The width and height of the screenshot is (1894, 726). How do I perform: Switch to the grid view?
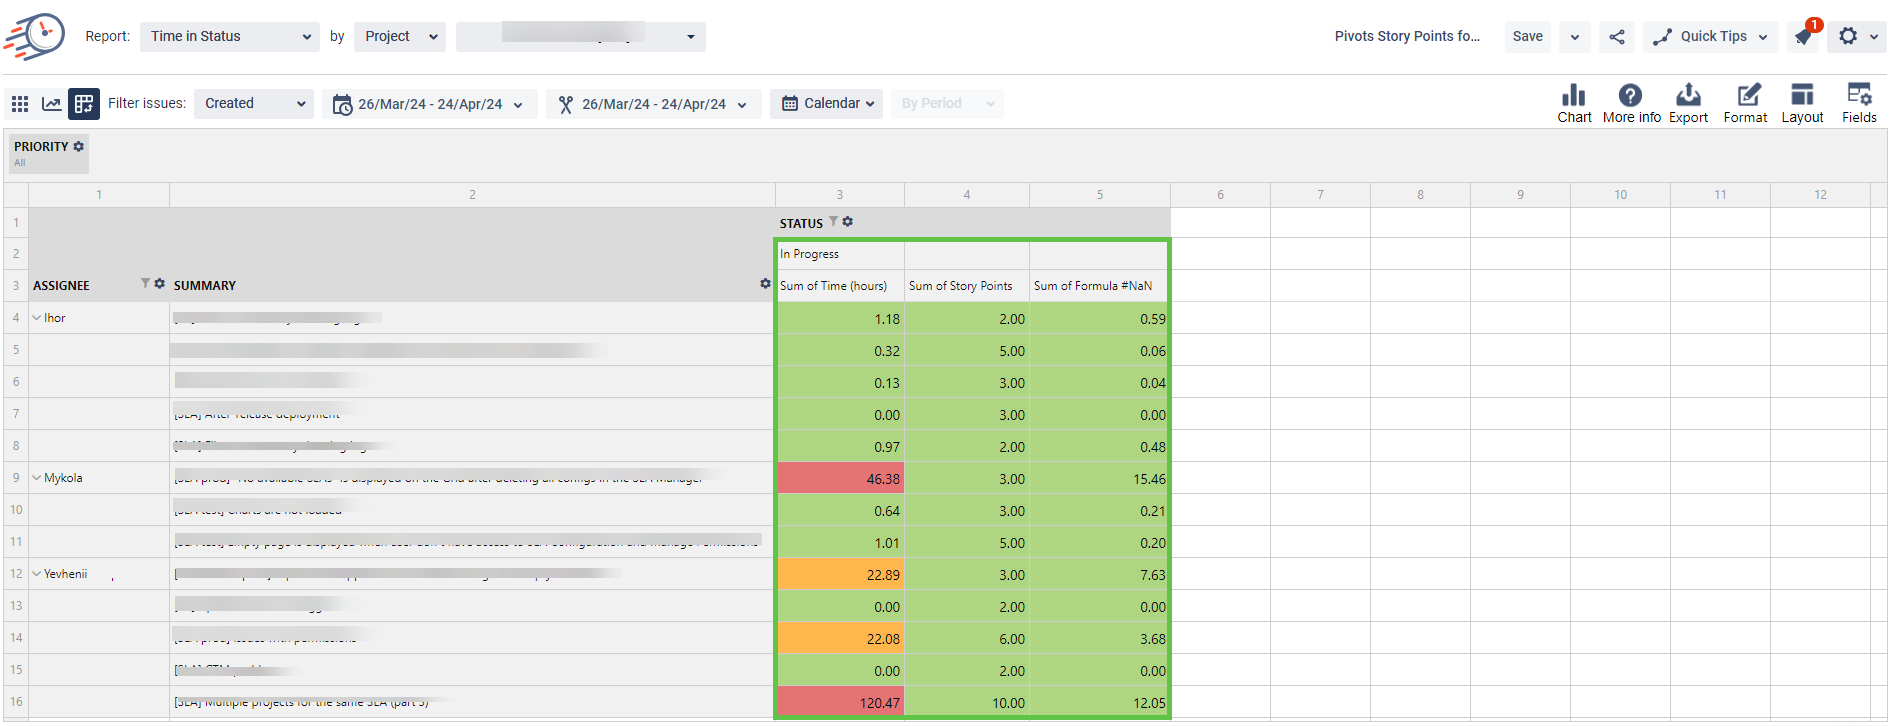pos(20,104)
